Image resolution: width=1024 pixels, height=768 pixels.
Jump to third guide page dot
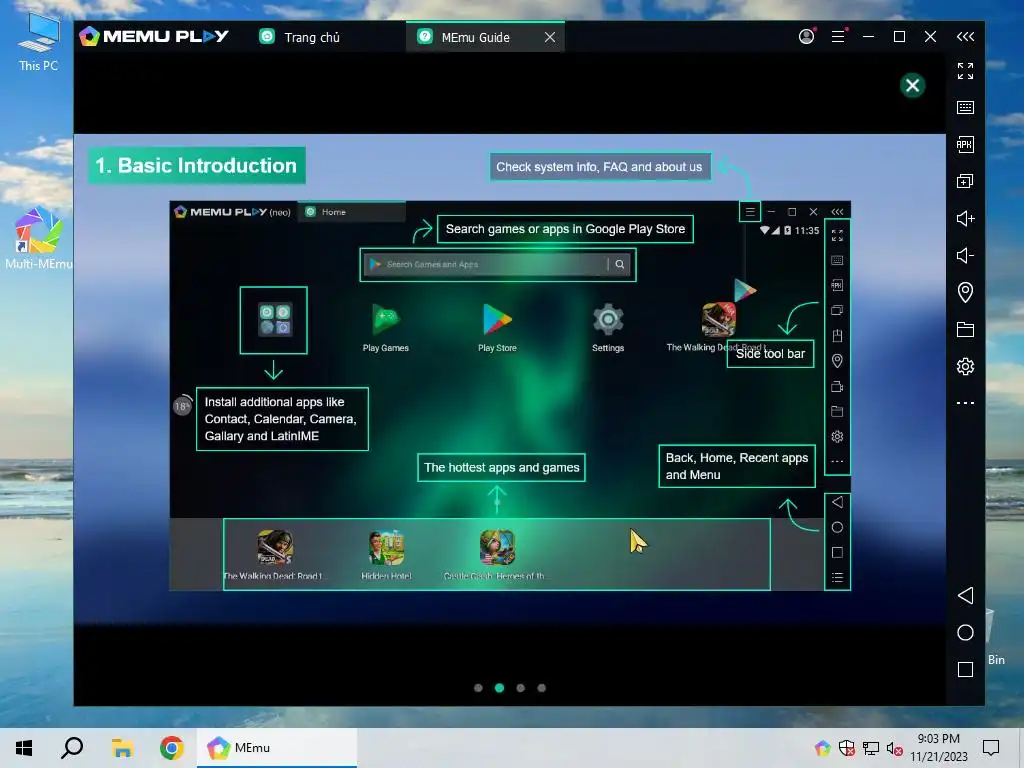[x=520, y=688]
